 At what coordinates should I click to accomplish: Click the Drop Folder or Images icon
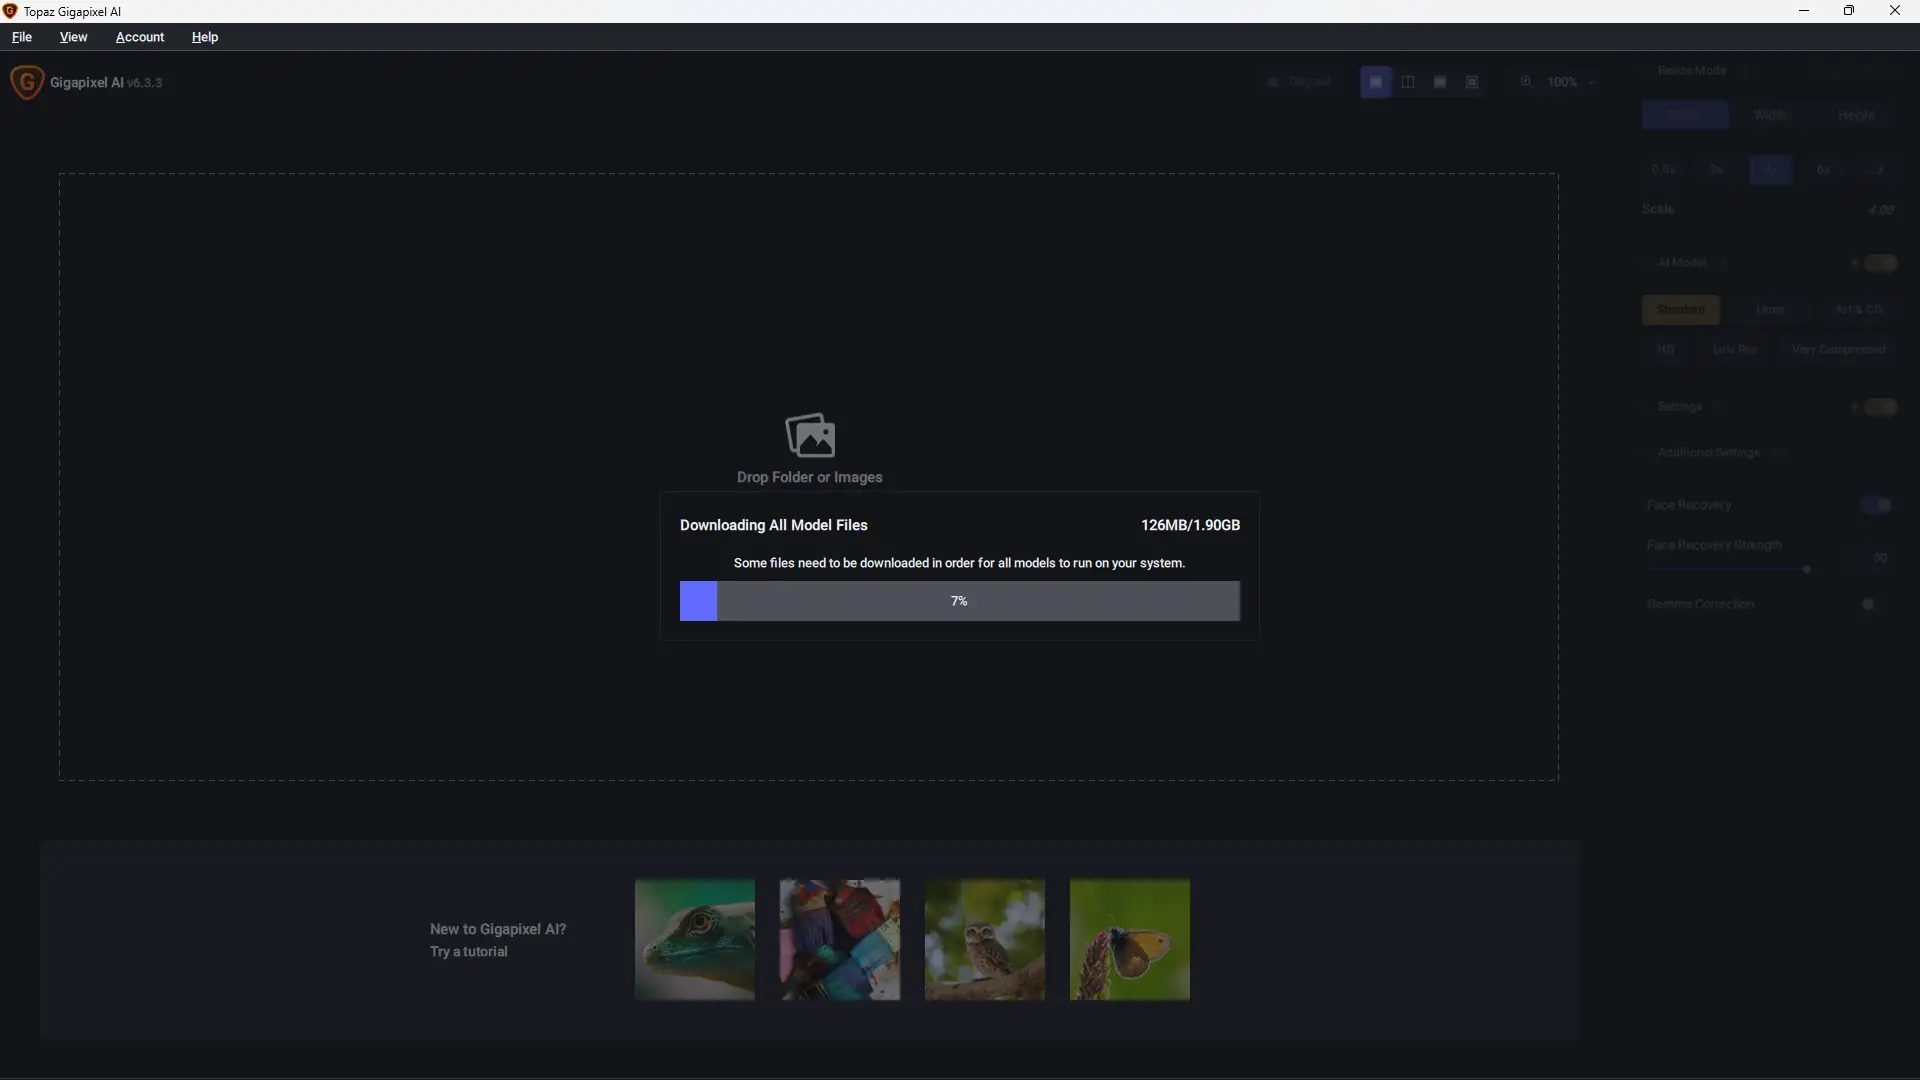pyautogui.click(x=810, y=435)
